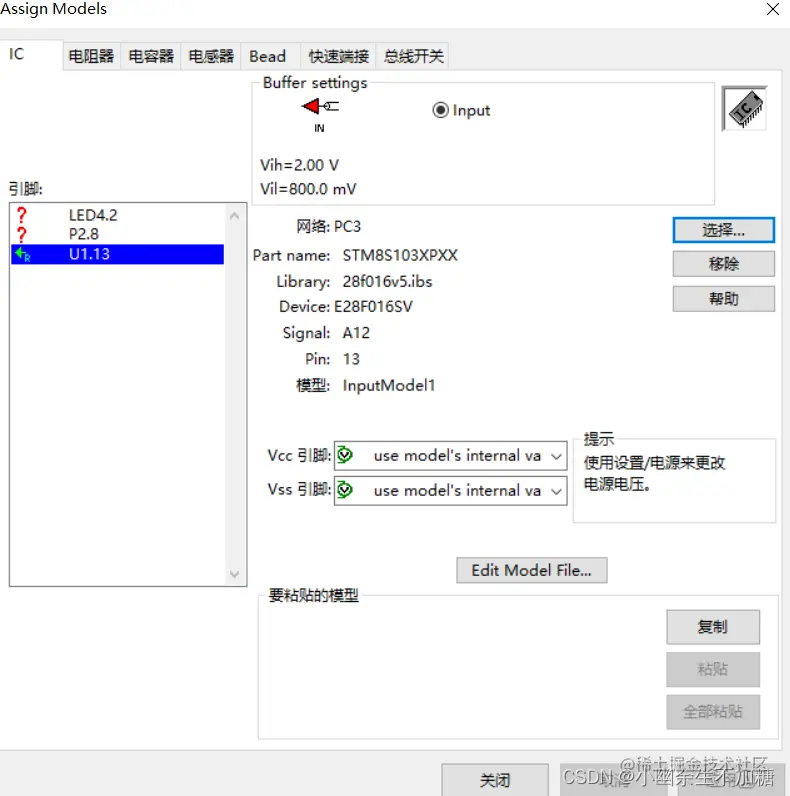This screenshot has width=790, height=796.
Task: Click pin list scrollbar up arrow
Action: [234, 216]
